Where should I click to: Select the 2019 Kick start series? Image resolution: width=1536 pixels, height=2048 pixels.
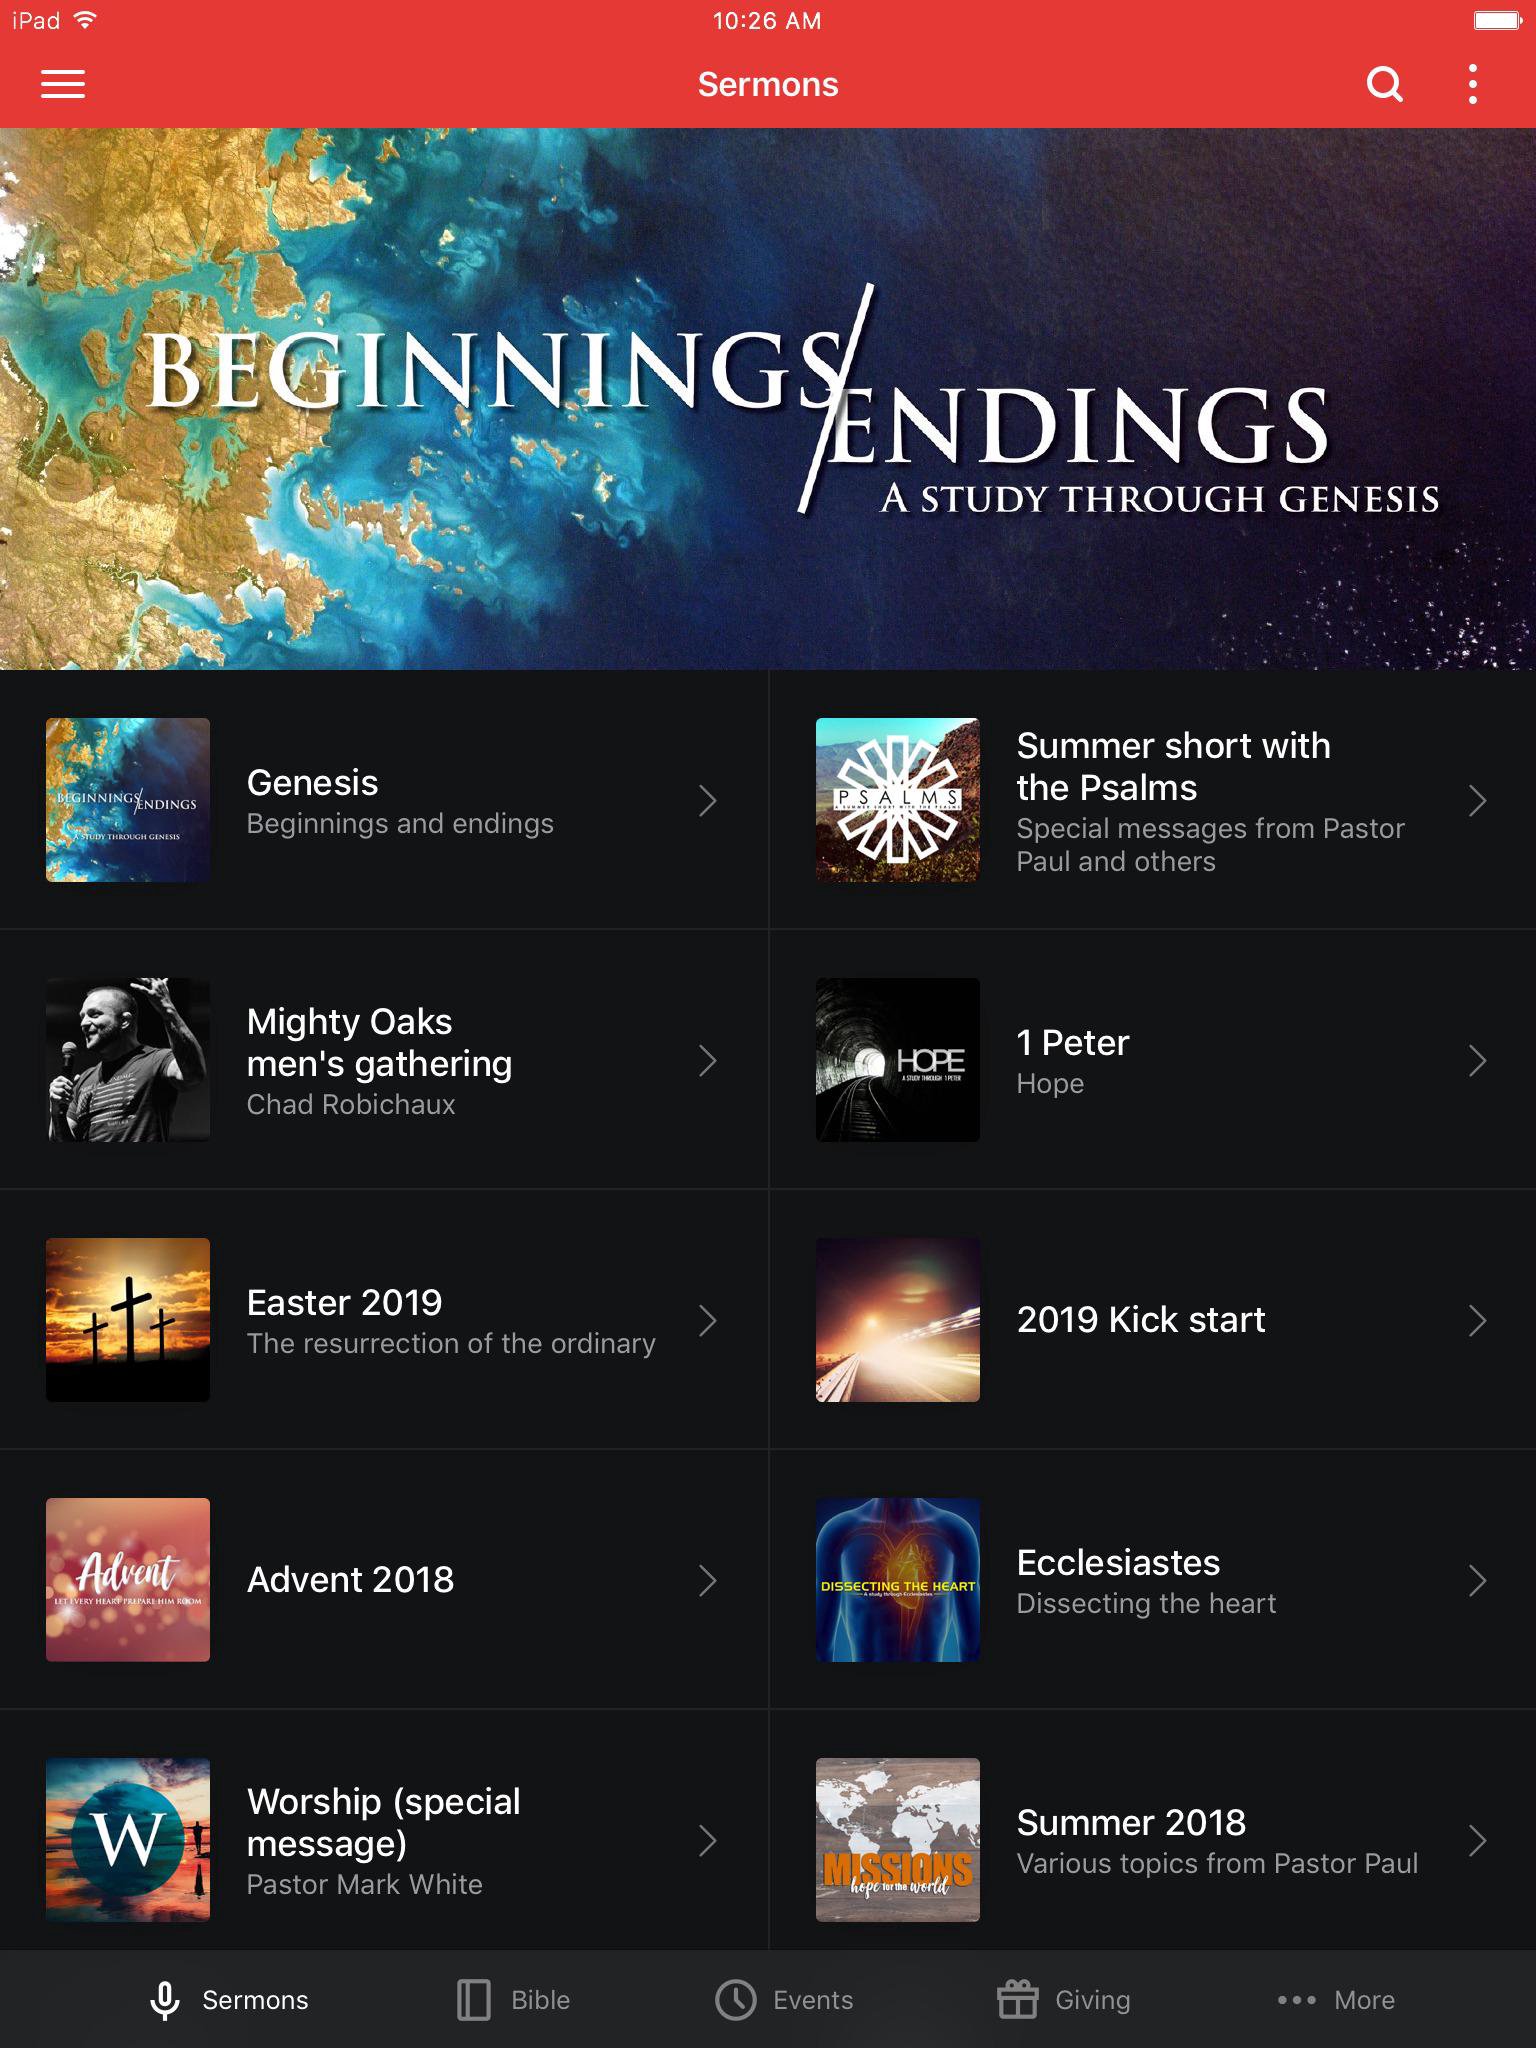coord(1152,1320)
